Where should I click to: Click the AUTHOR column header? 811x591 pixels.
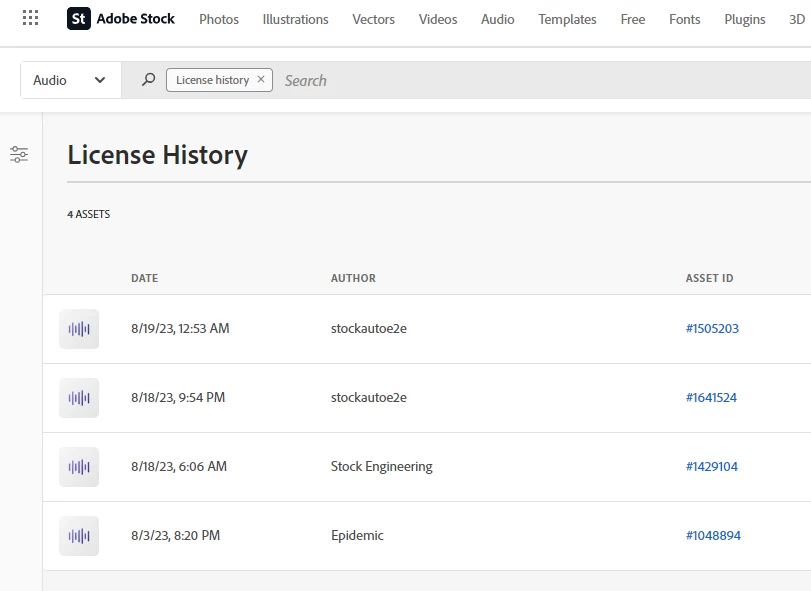pyautogui.click(x=353, y=278)
